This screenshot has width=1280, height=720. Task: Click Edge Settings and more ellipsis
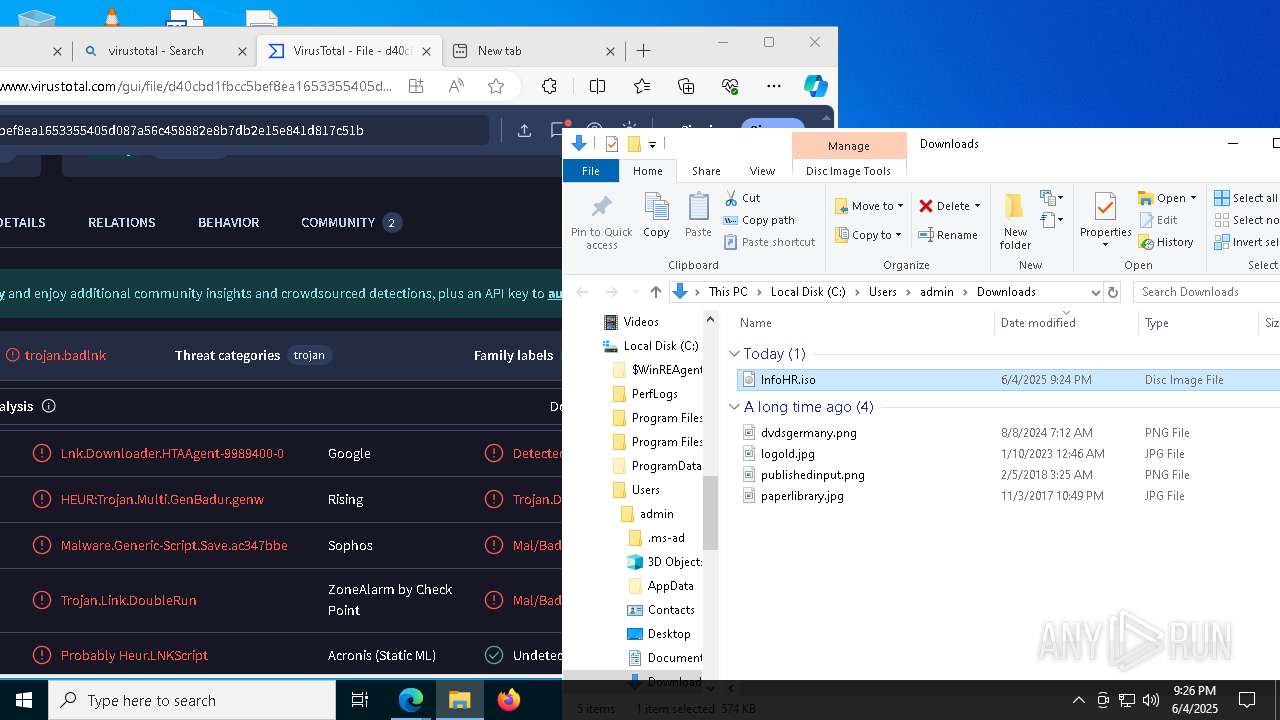774,86
